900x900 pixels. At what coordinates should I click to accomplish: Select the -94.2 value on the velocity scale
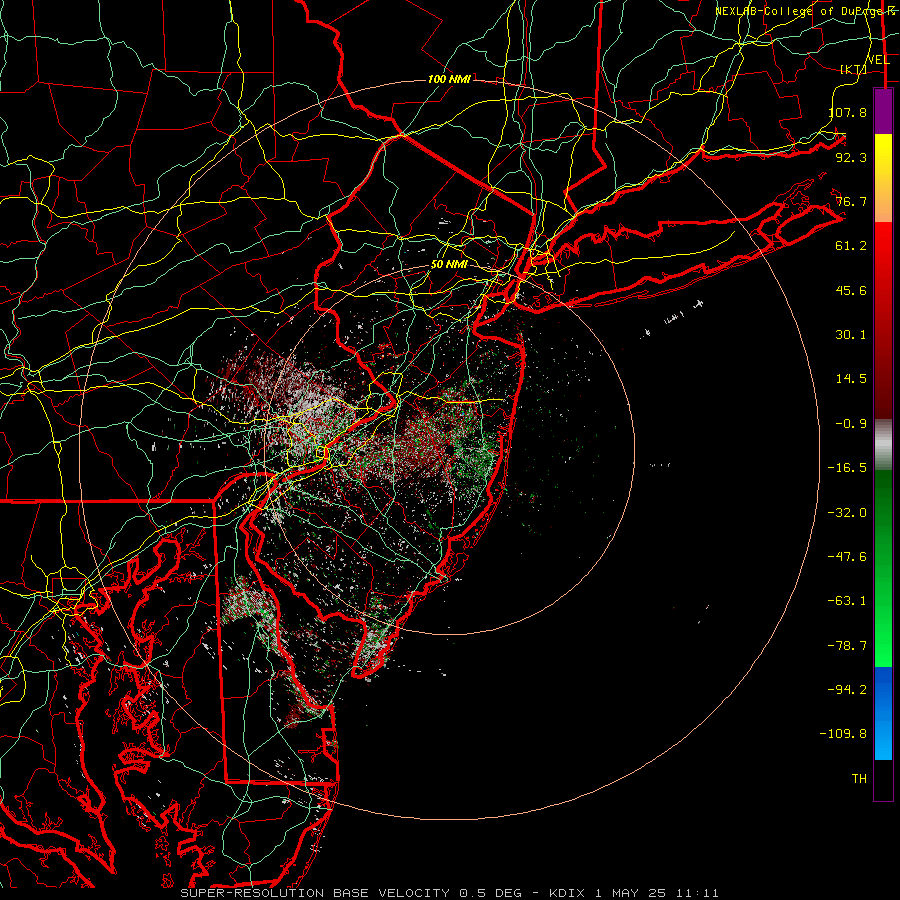point(848,689)
